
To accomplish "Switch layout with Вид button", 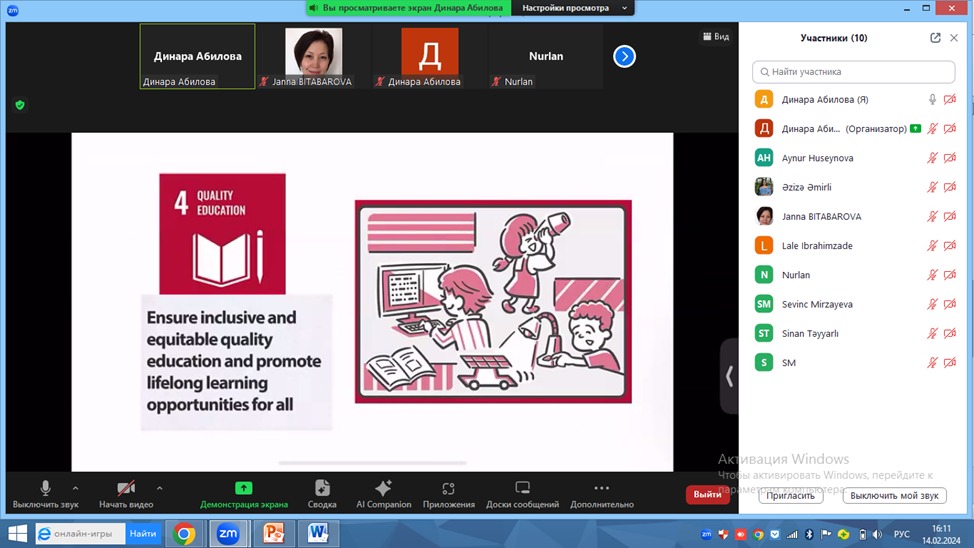I will pos(716,37).
